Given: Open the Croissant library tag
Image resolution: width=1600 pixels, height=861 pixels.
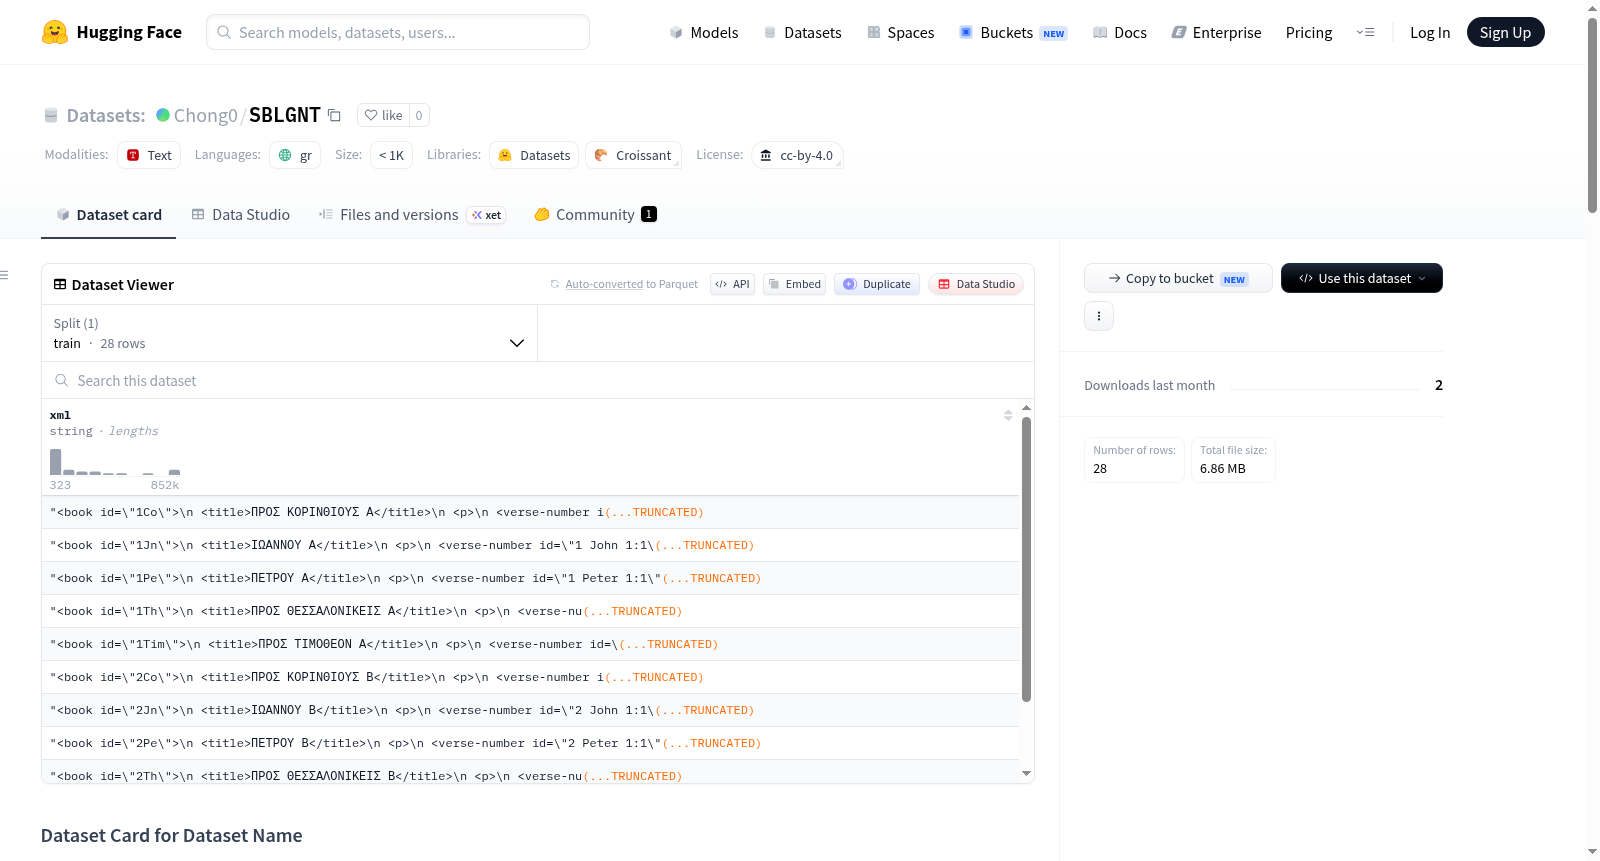Looking at the screenshot, I should point(633,155).
